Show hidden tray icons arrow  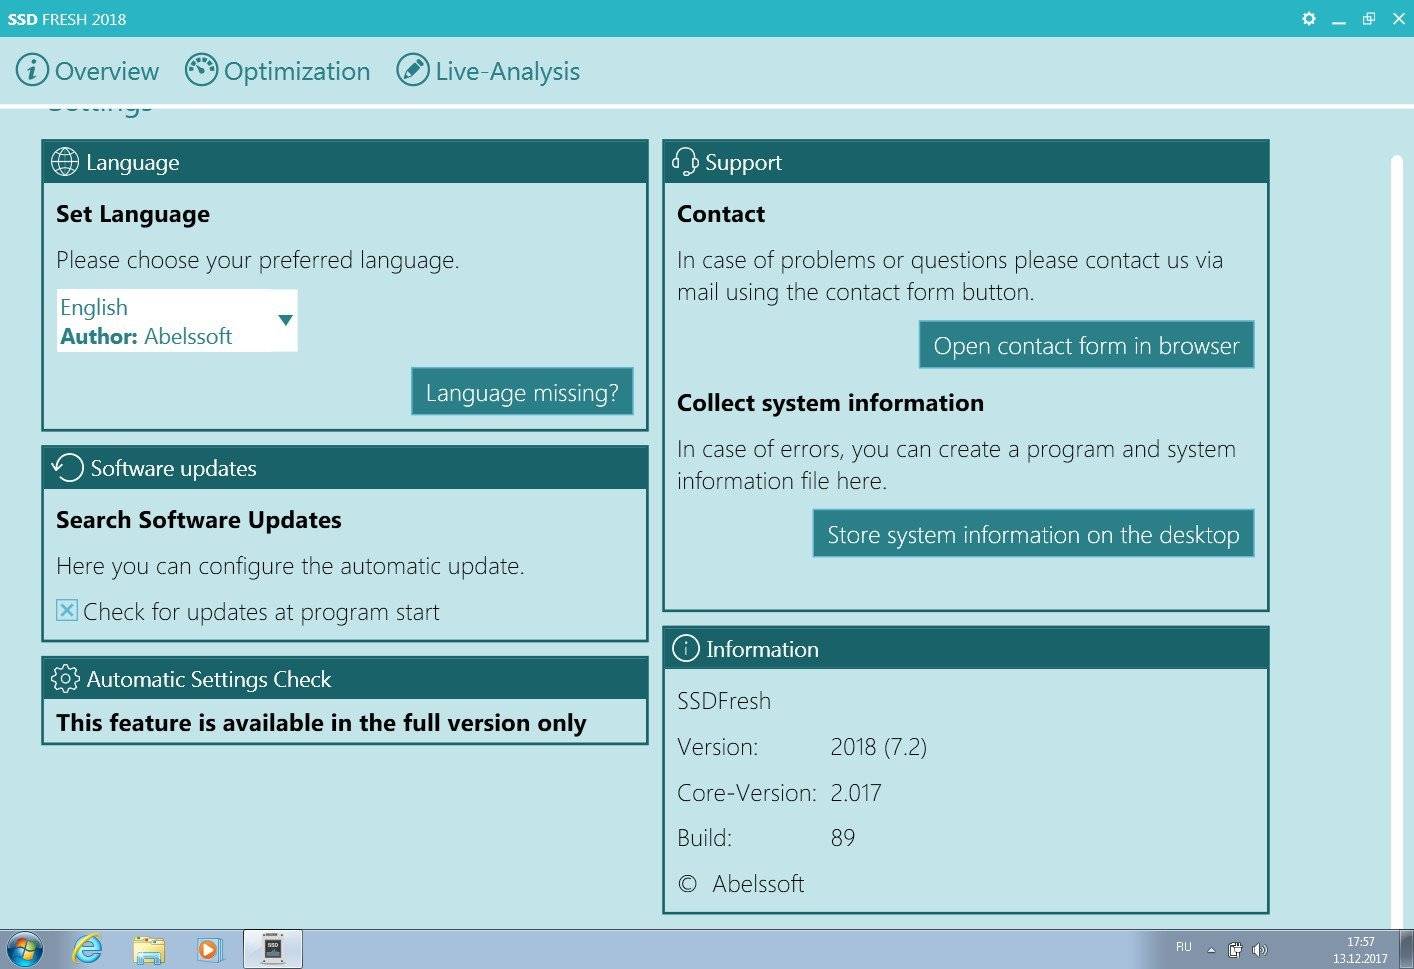1211,950
